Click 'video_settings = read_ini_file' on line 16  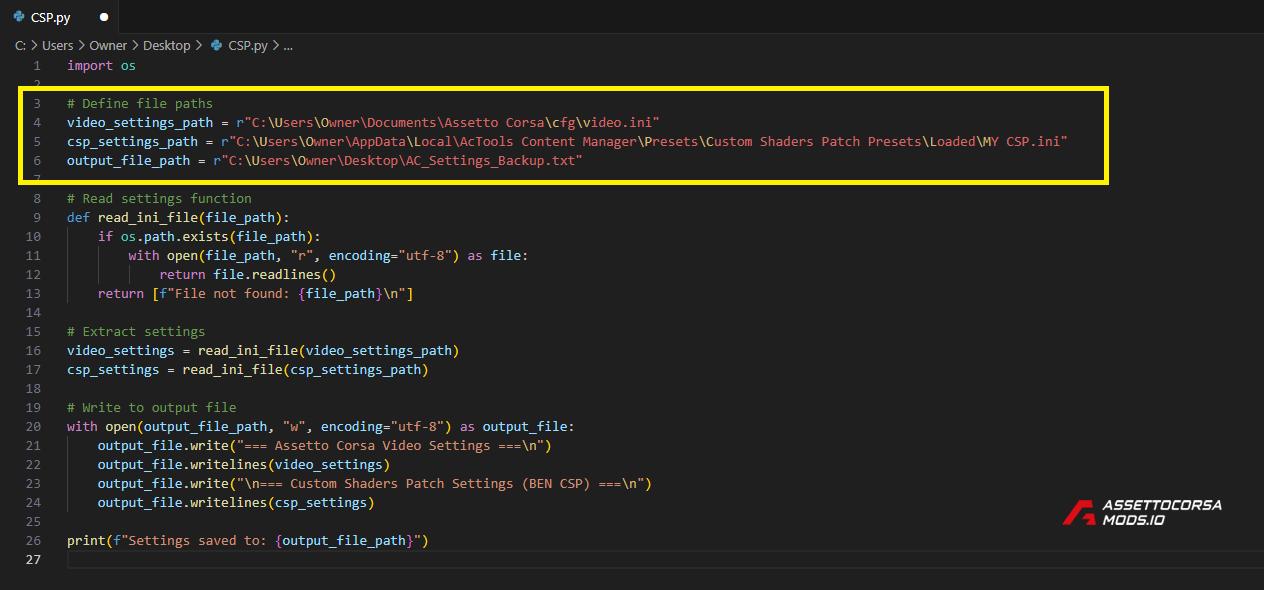[263, 350]
